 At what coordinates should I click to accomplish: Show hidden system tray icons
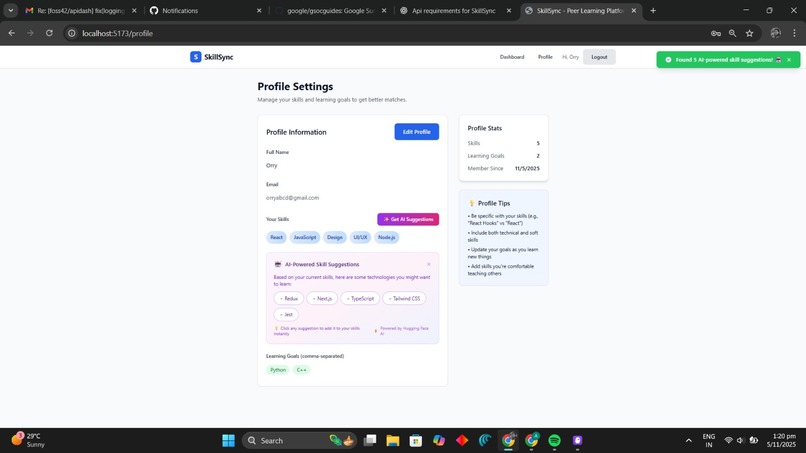point(688,440)
